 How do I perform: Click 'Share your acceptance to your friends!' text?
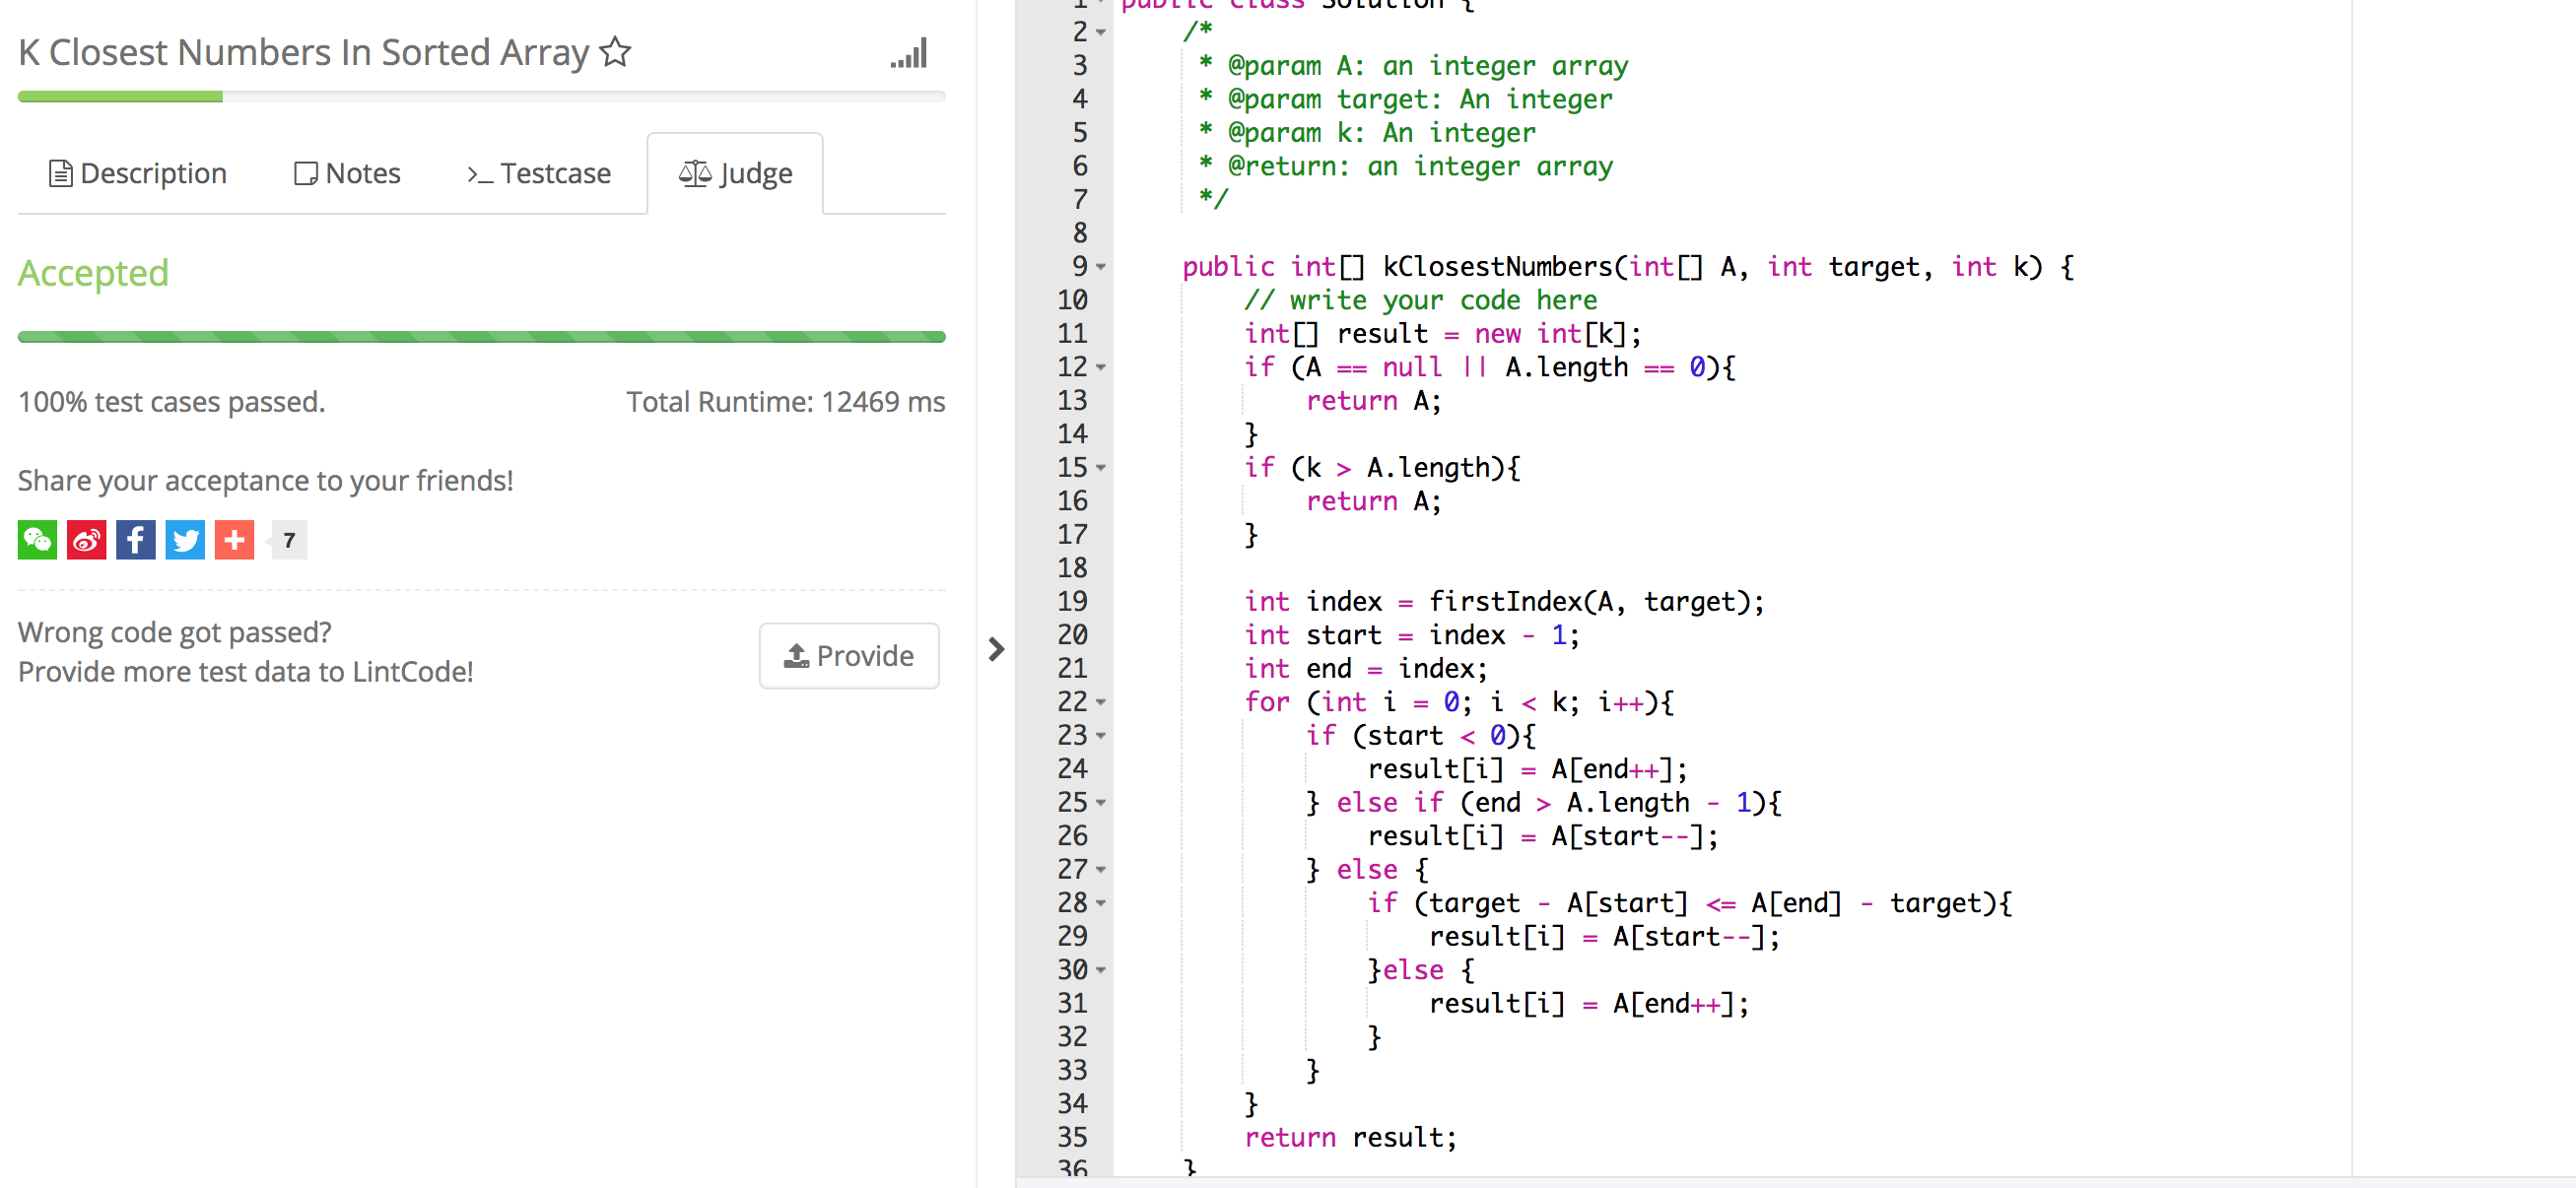265,481
